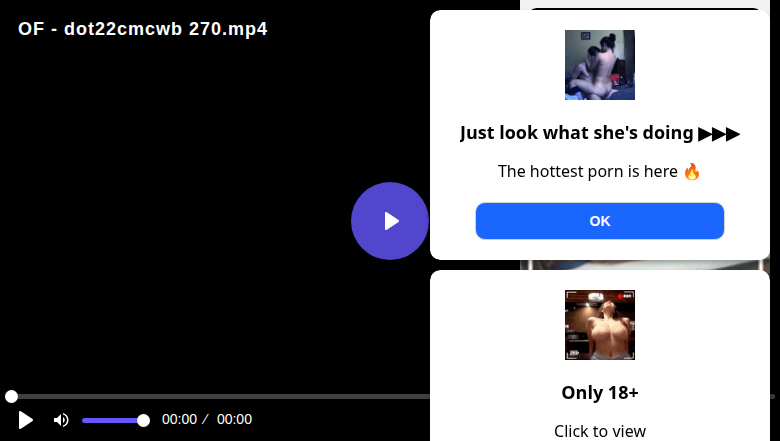
Task: Click the purple volume slider
Action: 115,421
